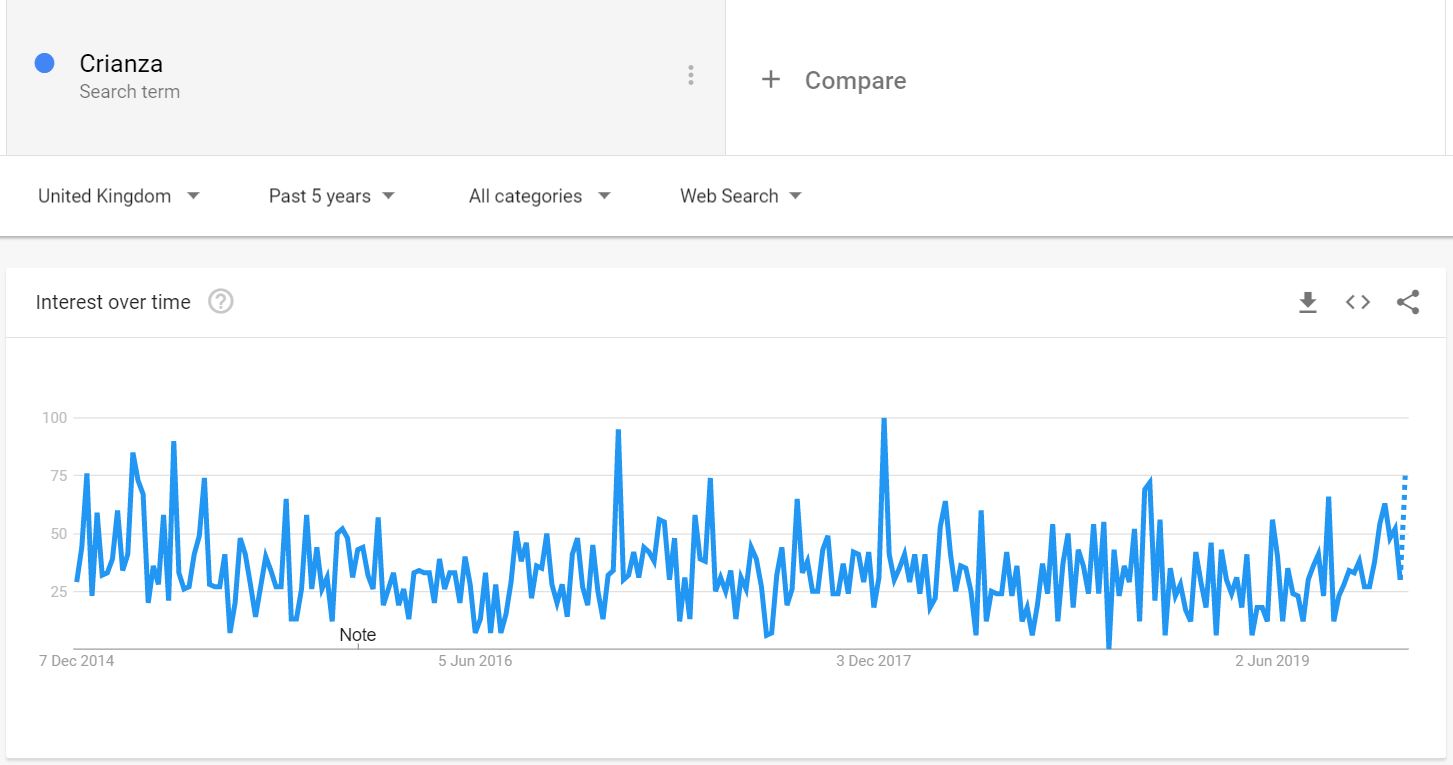
Task: Click the plus icon to compare
Action: coord(770,80)
